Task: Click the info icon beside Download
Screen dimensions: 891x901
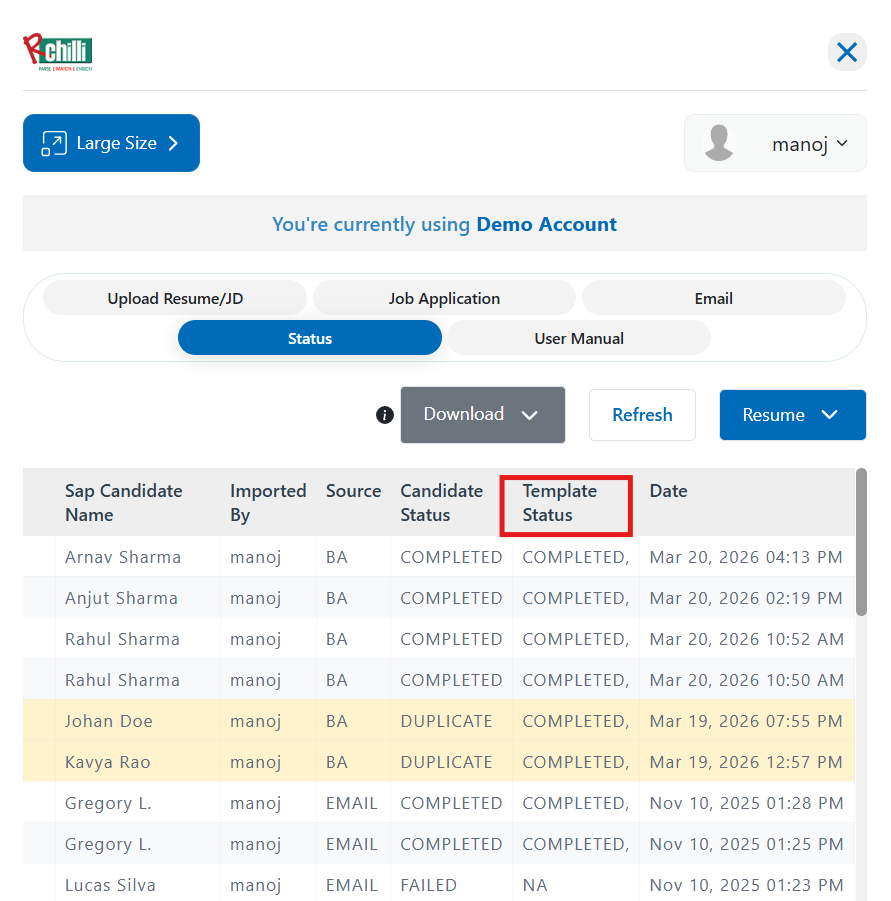Action: click(385, 415)
